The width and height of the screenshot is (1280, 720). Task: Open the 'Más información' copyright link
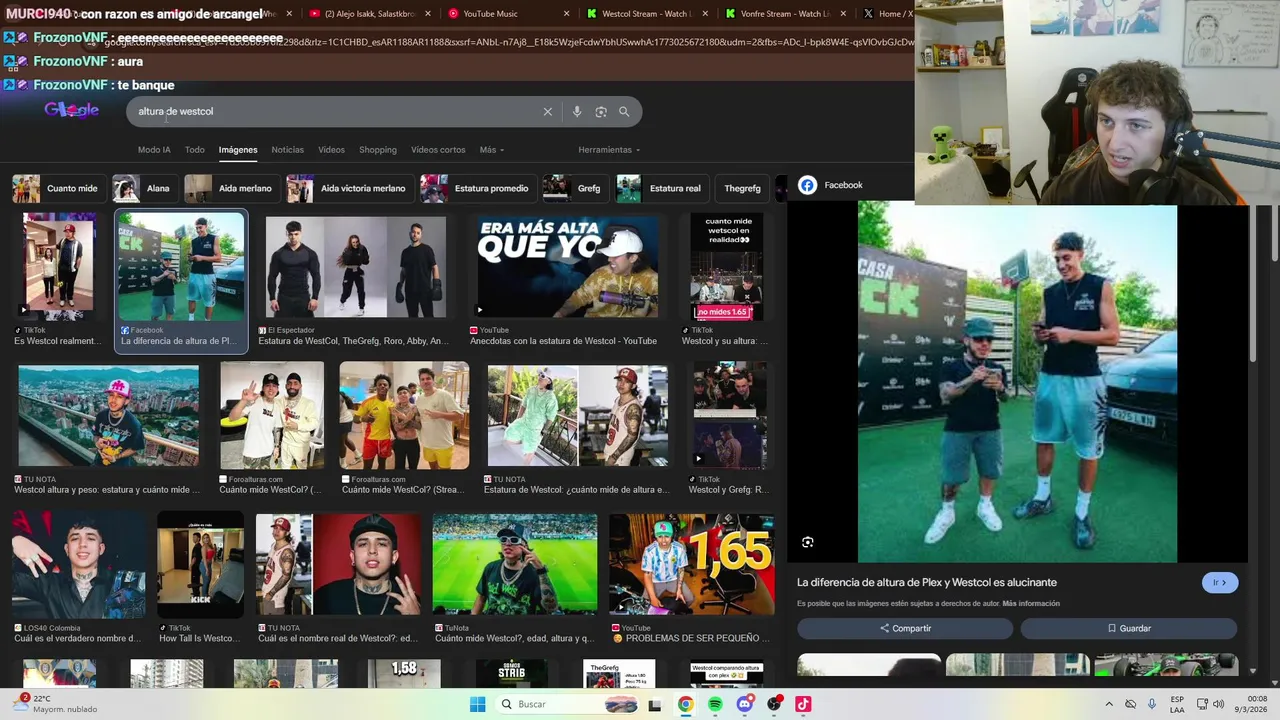1031,604
